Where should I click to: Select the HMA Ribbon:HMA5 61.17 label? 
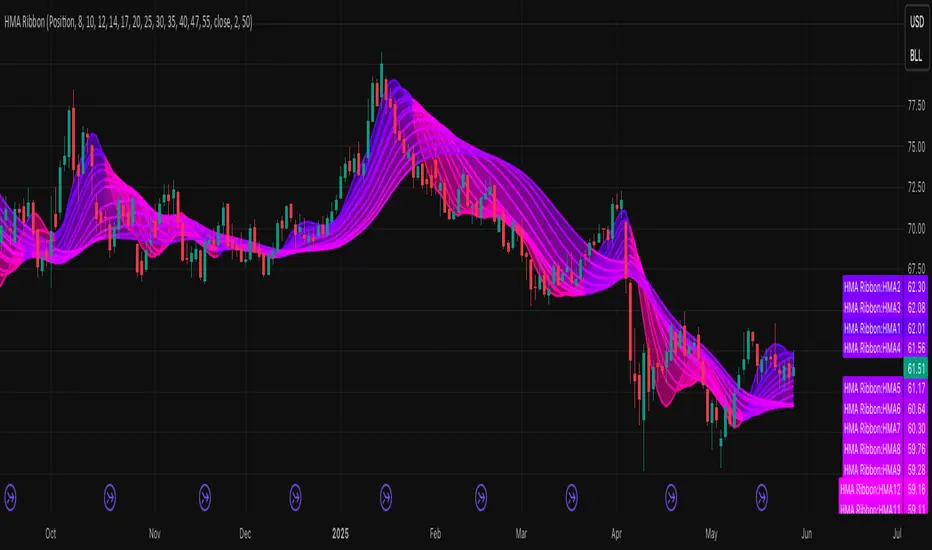[884, 388]
